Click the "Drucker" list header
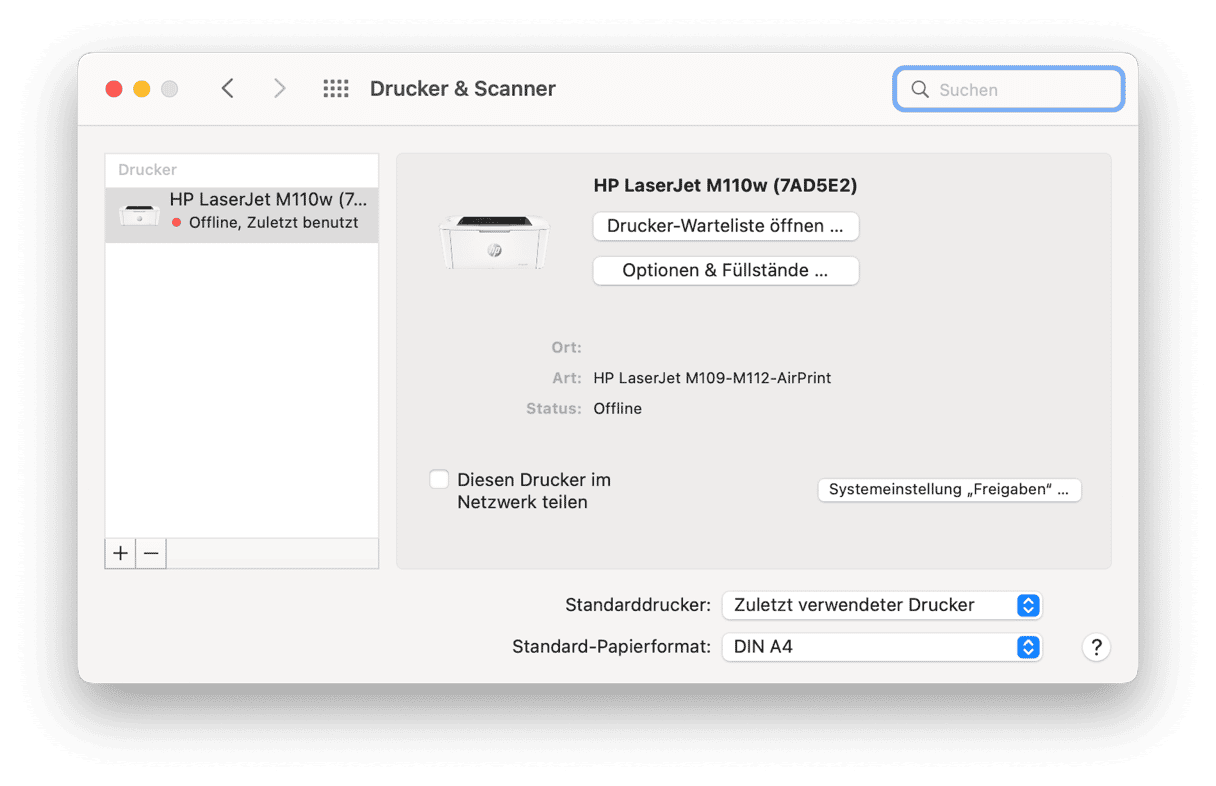 click(x=147, y=170)
